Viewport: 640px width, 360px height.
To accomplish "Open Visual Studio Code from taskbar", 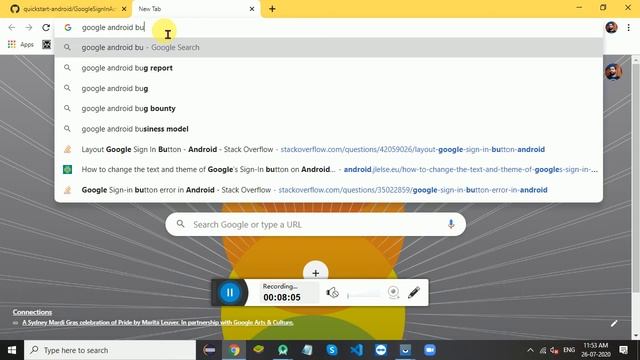I will [356, 350].
